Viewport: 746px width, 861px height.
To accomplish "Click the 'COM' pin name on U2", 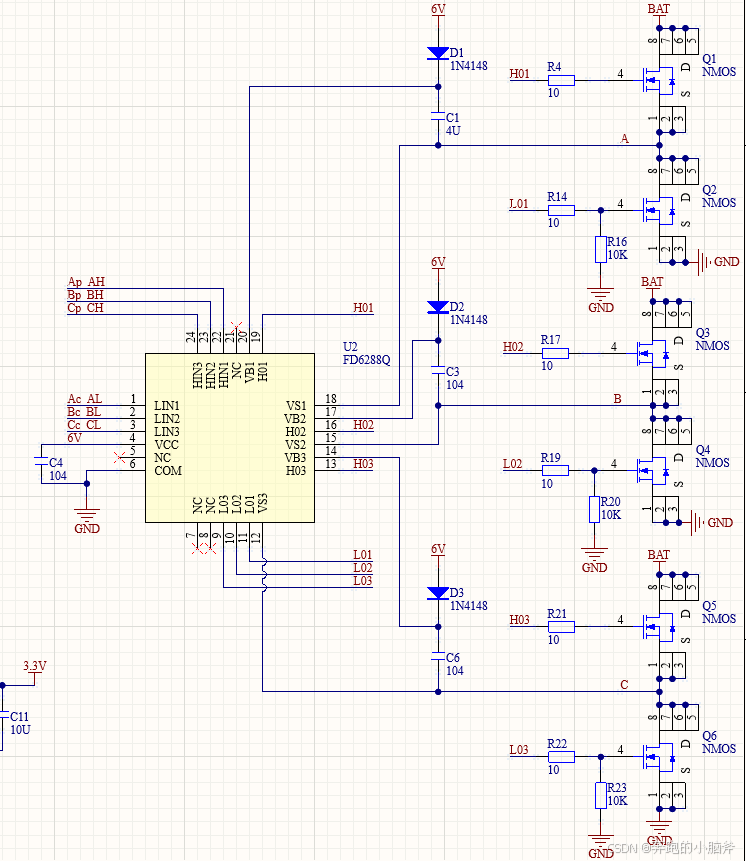I will pyautogui.click(x=167, y=471).
